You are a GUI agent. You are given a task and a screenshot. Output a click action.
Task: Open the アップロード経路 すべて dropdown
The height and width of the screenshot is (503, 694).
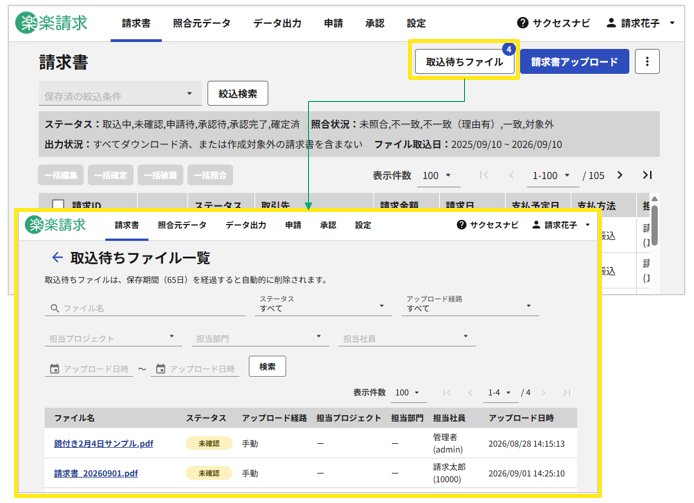470,305
